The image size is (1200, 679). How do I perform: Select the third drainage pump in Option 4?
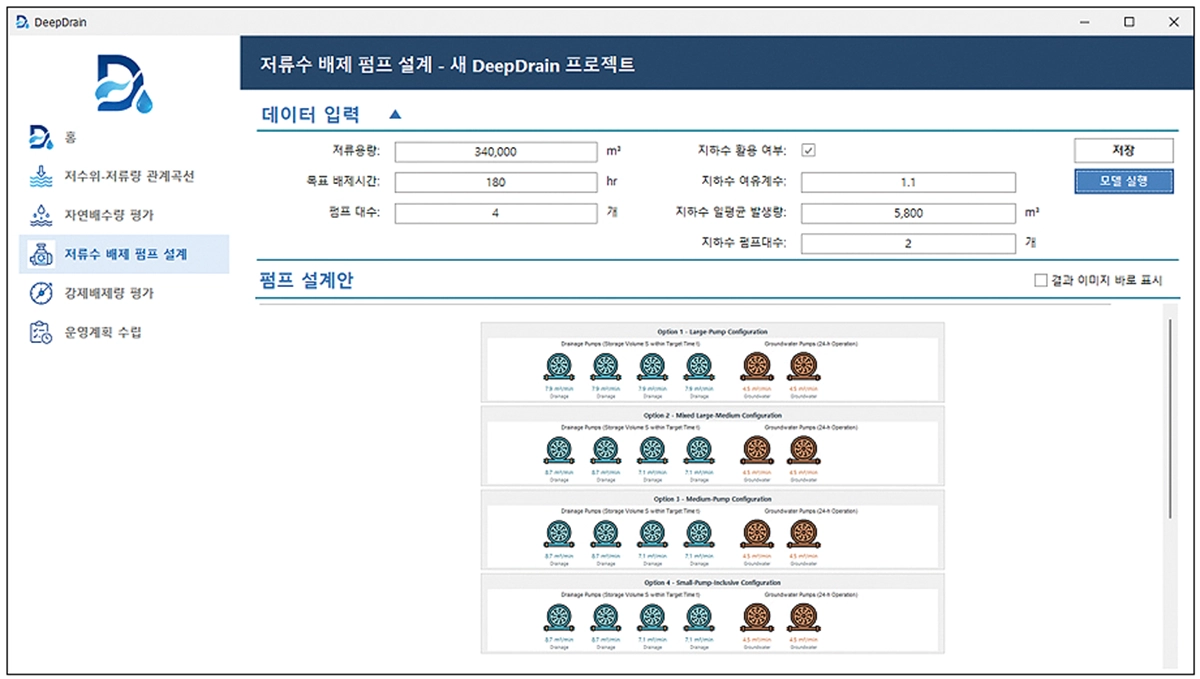pyautogui.click(x=652, y=617)
